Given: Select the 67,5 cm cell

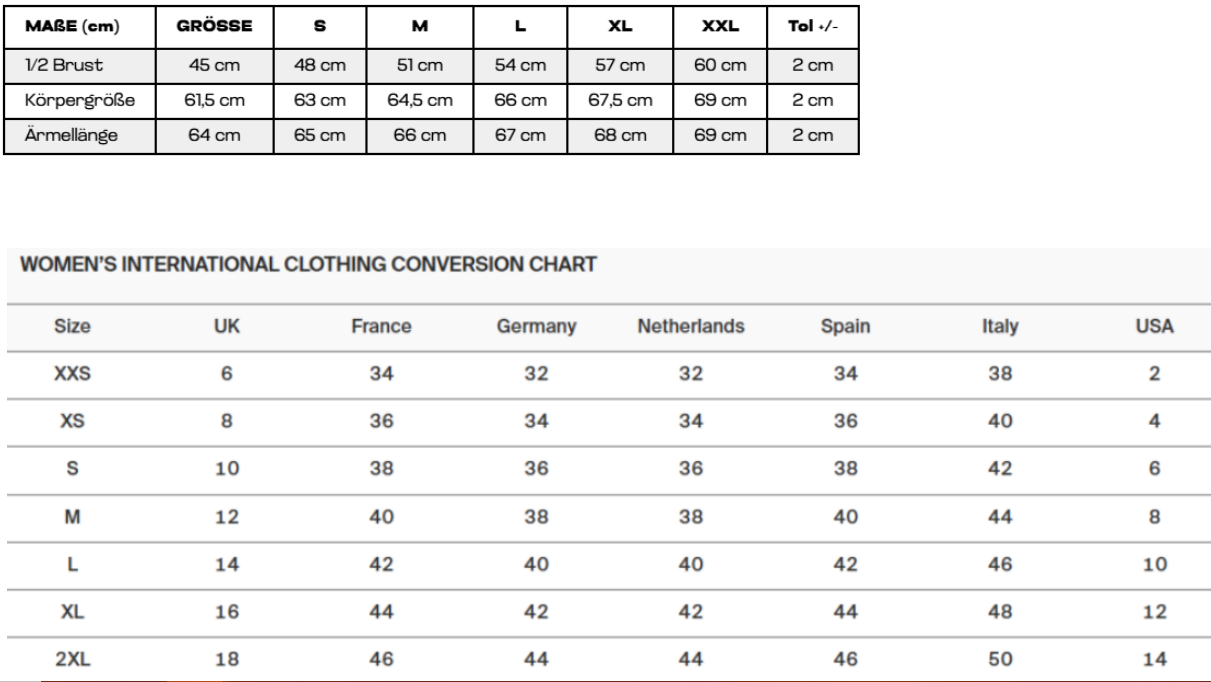Looking at the screenshot, I should click(621, 100).
